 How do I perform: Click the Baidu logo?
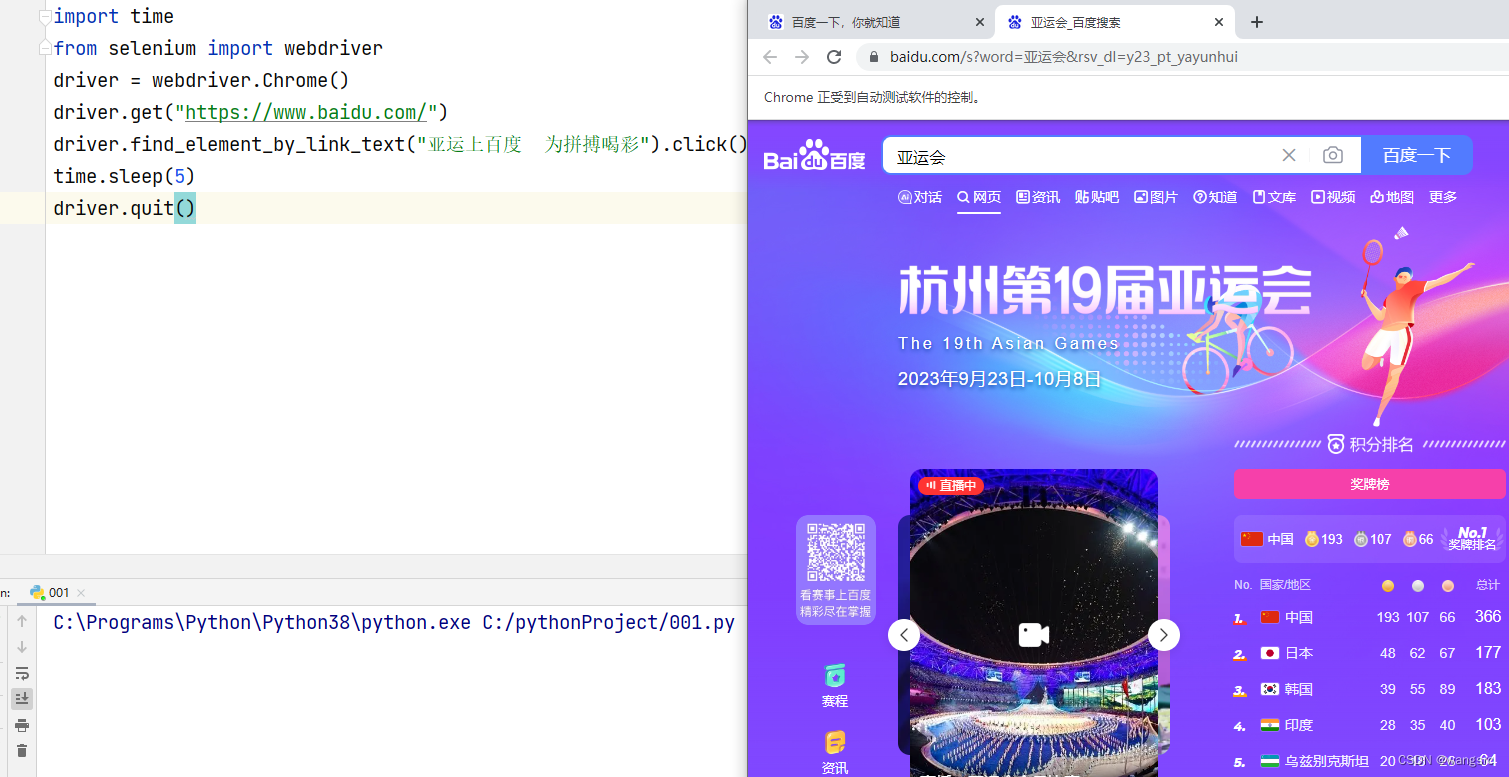pyautogui.click(x=815, y=156)
